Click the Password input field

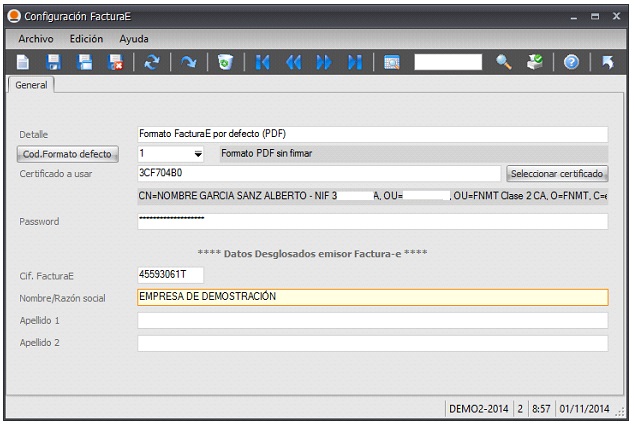[372, 221]
